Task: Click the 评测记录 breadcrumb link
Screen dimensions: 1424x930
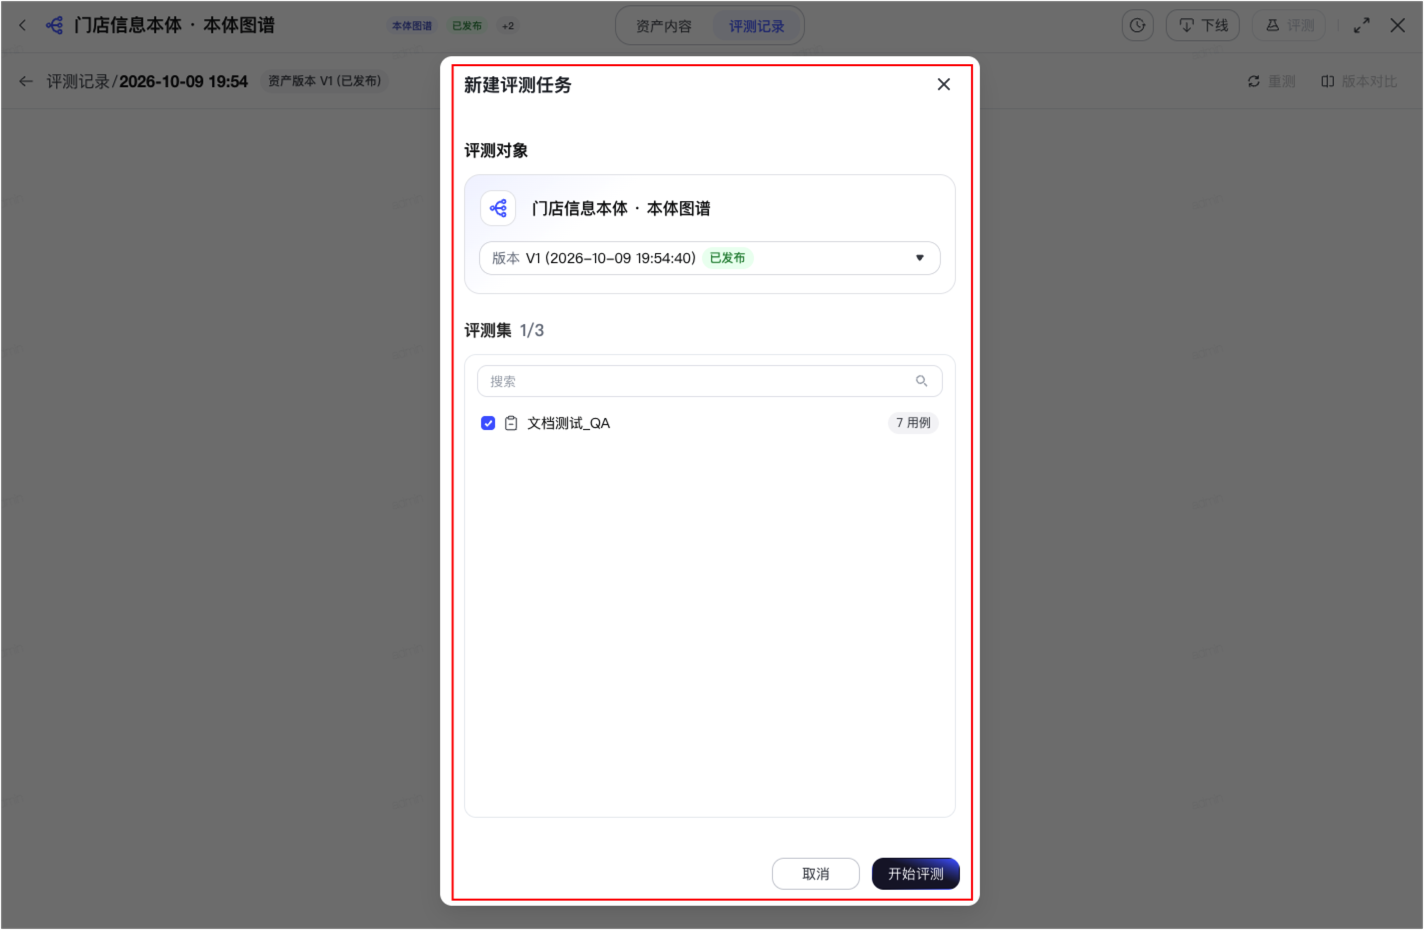Action: pos(78,81)
